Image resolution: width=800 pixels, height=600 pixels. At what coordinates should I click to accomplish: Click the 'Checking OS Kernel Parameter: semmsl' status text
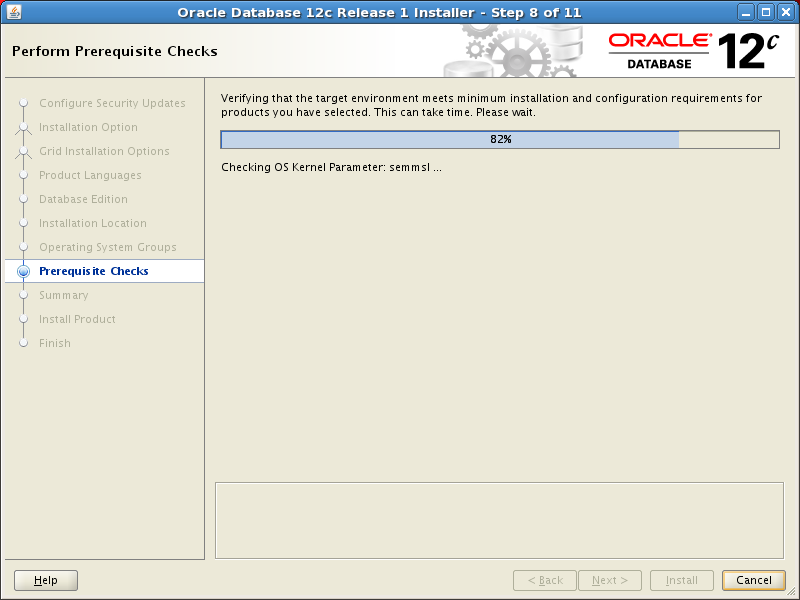pyautogui.click(x=331, y=167)
